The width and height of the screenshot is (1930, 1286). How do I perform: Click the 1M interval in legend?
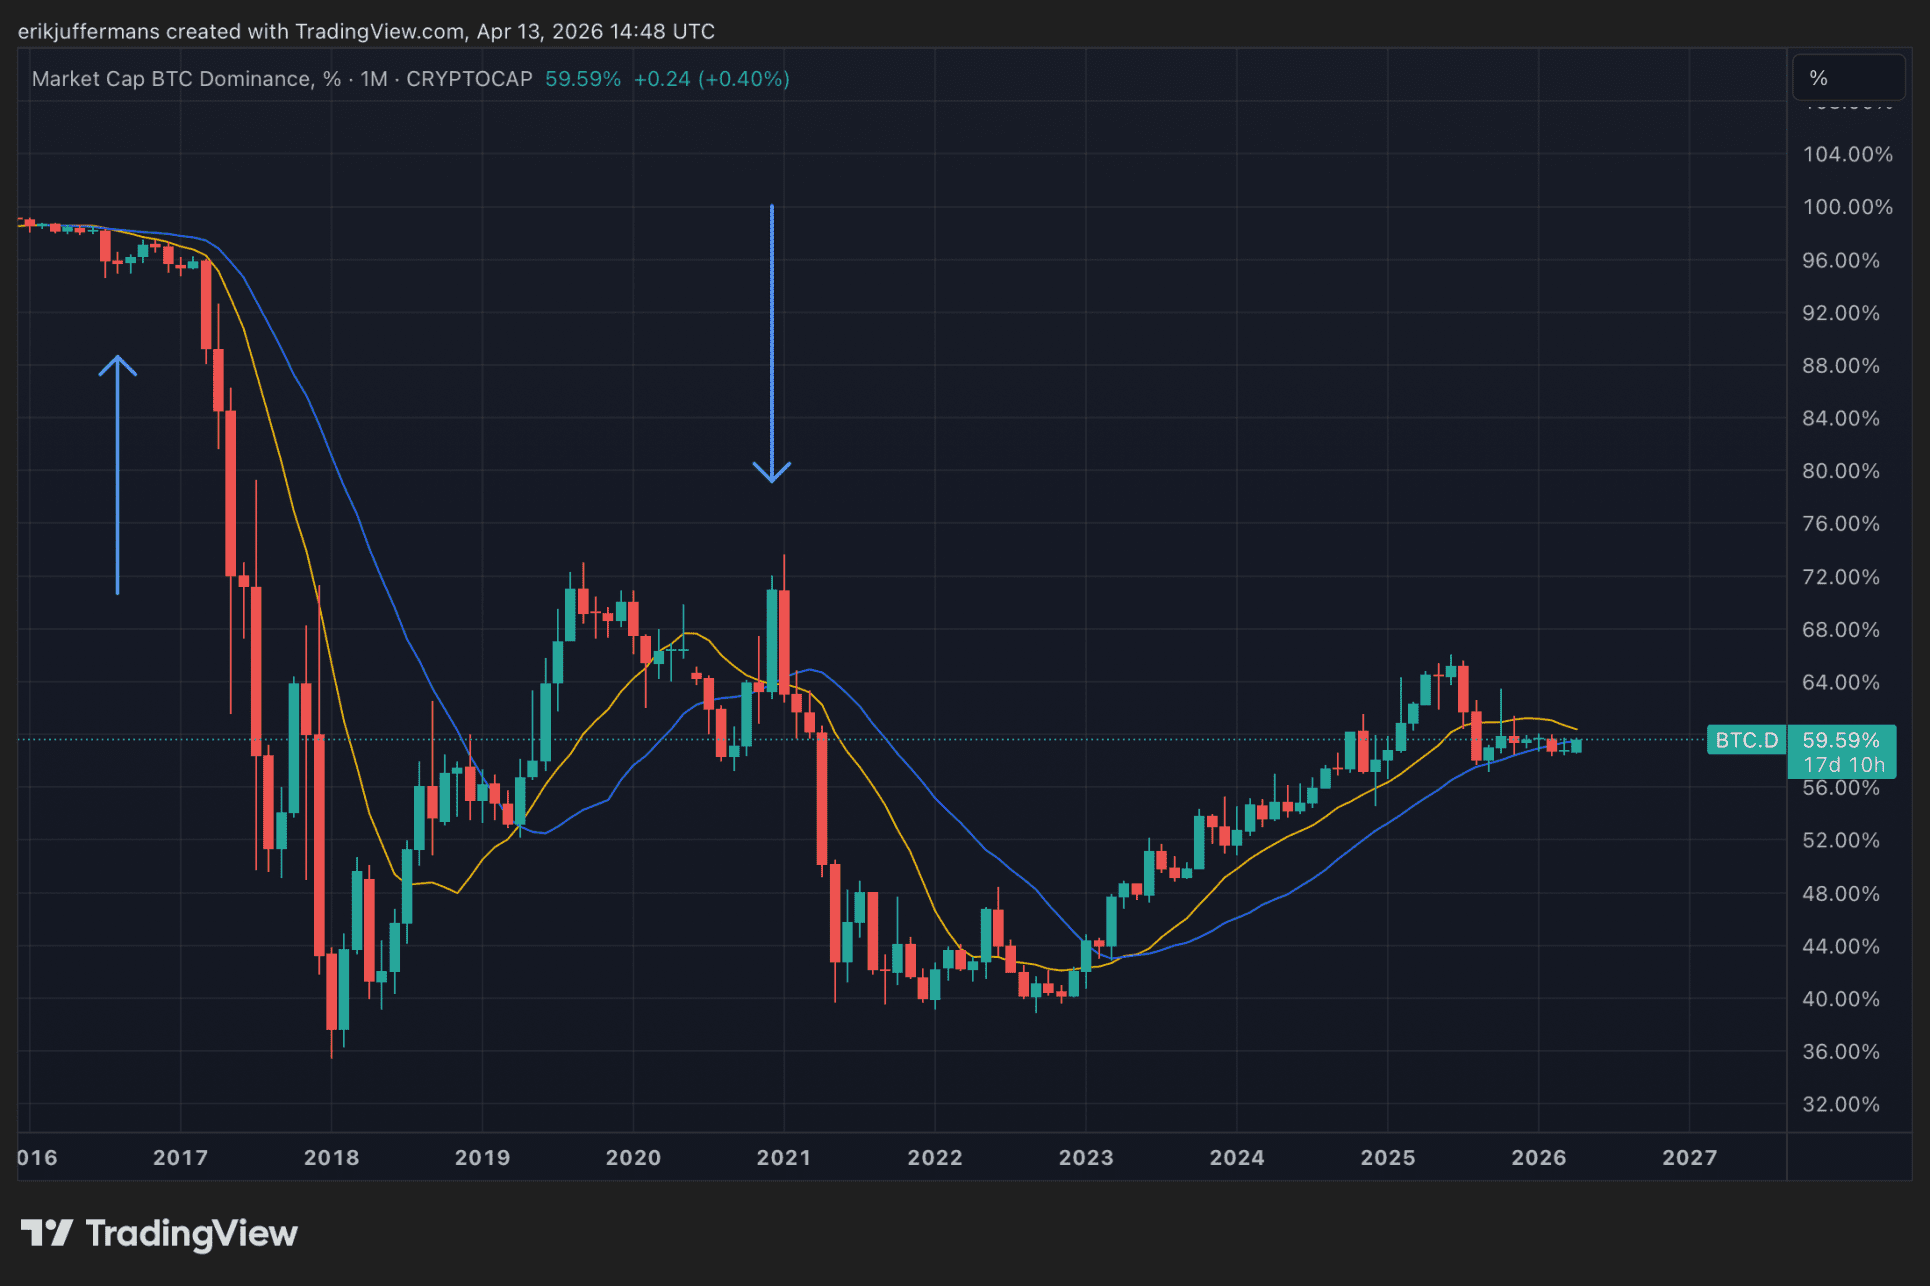point(374,79)
